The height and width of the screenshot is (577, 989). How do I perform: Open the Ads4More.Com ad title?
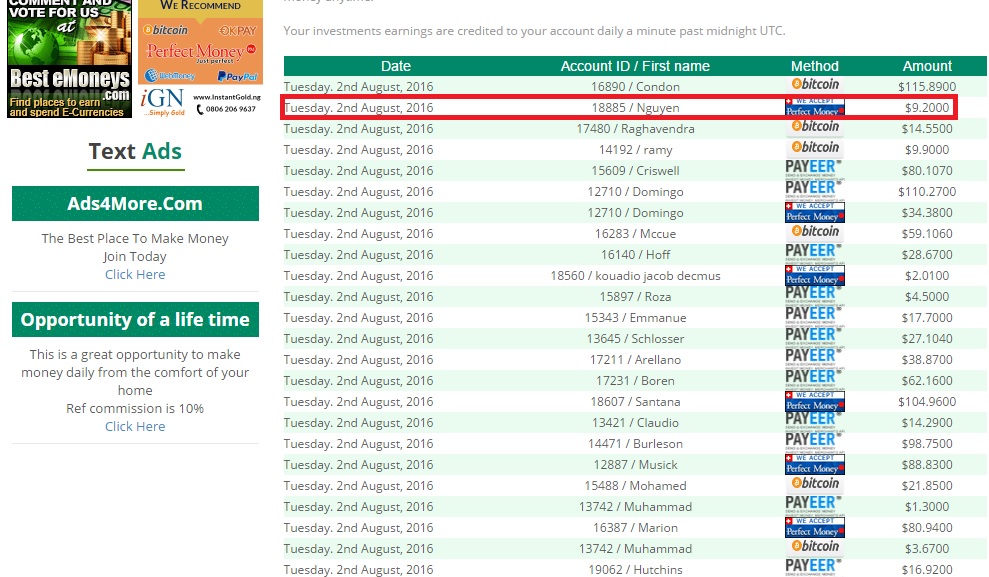[135, 204]
